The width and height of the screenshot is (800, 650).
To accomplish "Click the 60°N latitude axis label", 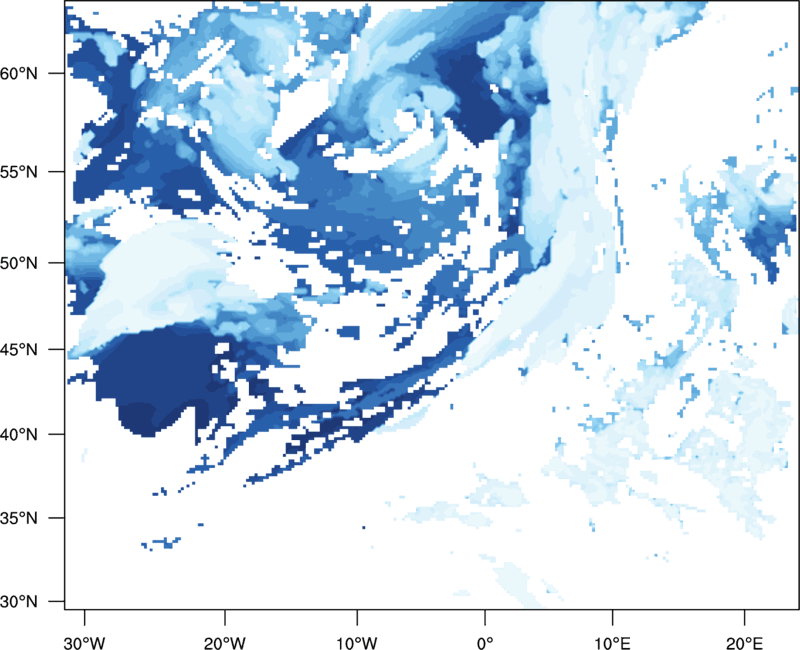I will (x=19, y=73).
